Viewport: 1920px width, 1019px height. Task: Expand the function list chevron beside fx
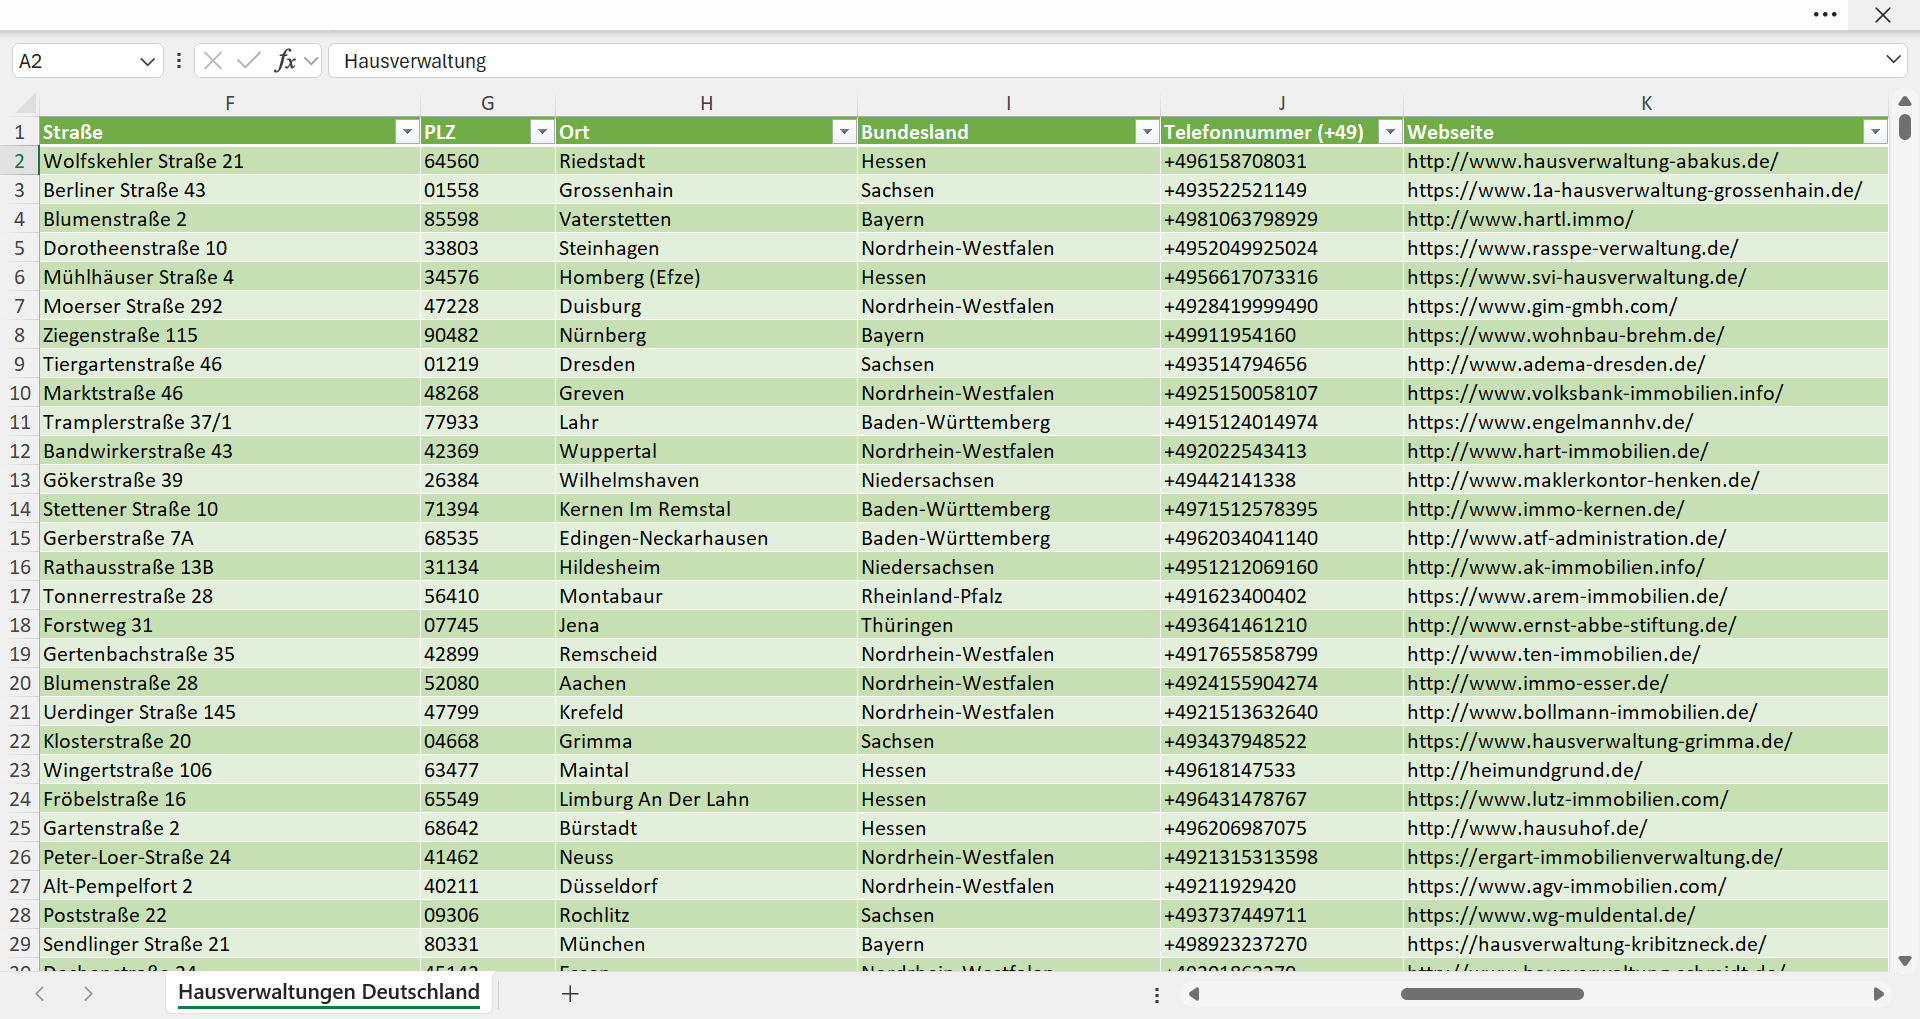(311, 61)
